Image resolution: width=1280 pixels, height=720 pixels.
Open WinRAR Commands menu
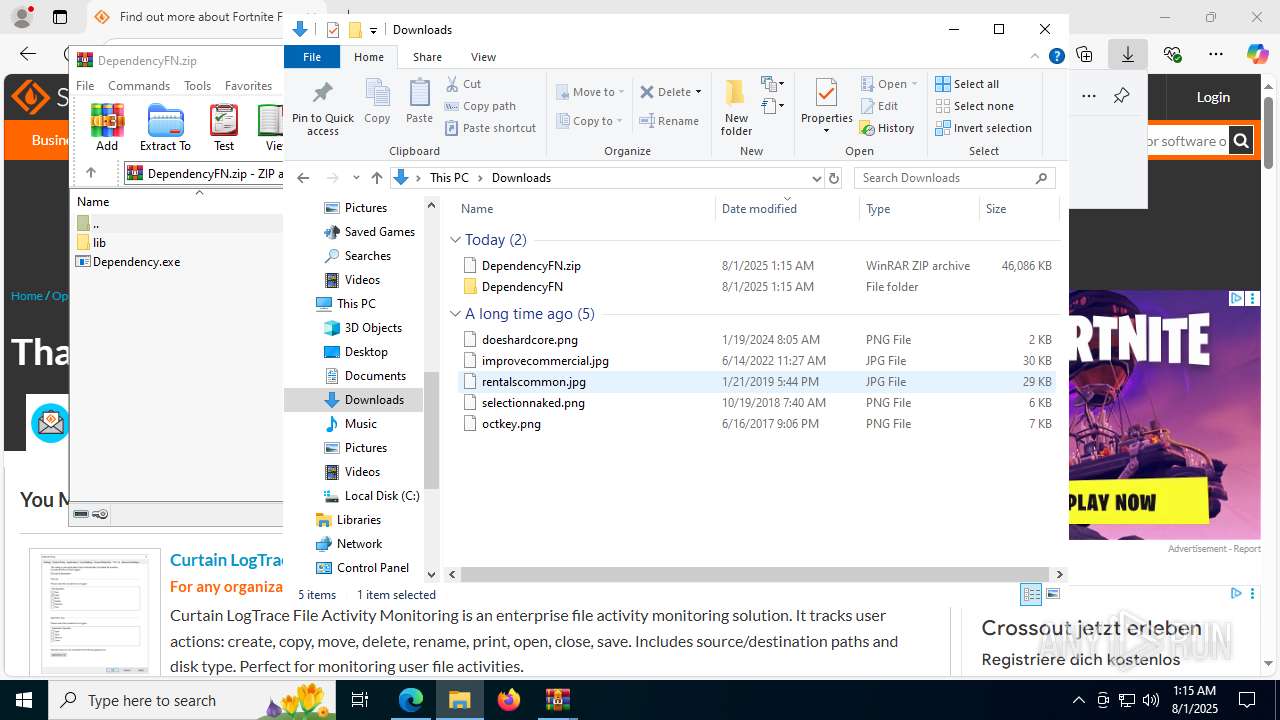139,86
